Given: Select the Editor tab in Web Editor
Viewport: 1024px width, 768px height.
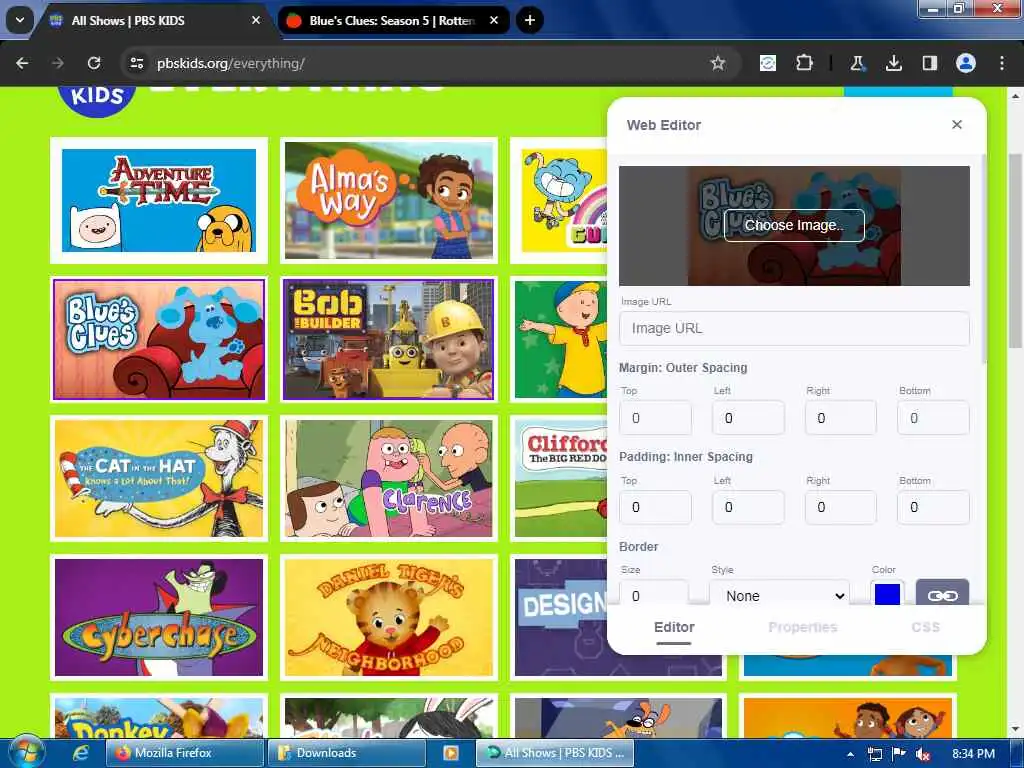Looking at the screenshot, I should 674,628.
